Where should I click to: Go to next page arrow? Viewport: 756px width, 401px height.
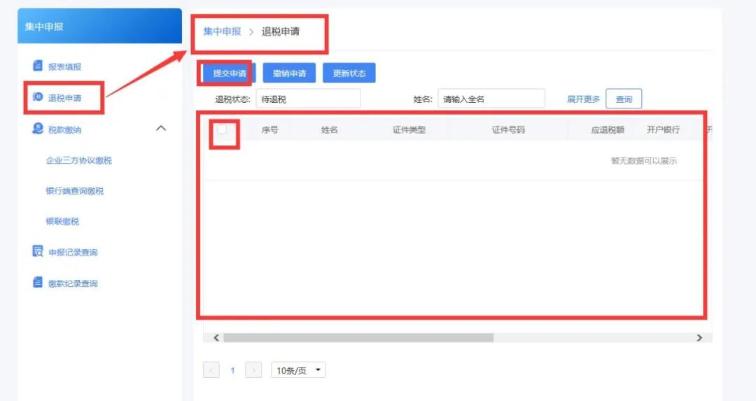pyautogui.click(x=254, y=370)
